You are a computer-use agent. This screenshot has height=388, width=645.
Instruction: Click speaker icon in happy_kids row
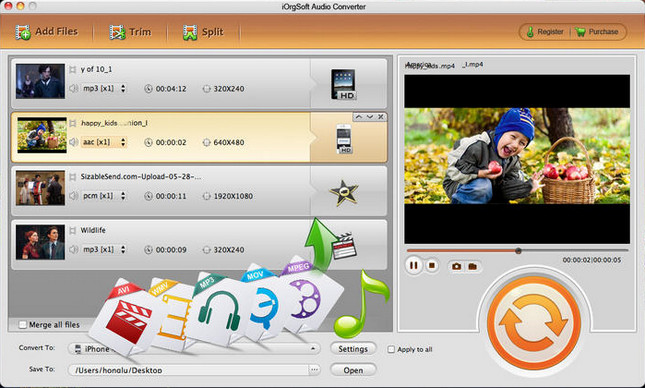tap(74, 142)
